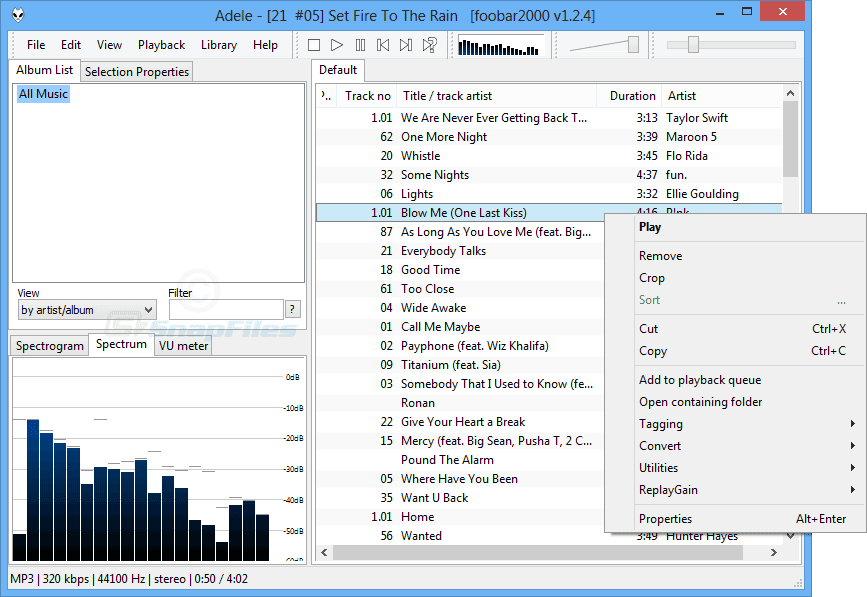Sort by Title / track artist header
This screenshot has width=867, height=597.
(x=496, y=96)
